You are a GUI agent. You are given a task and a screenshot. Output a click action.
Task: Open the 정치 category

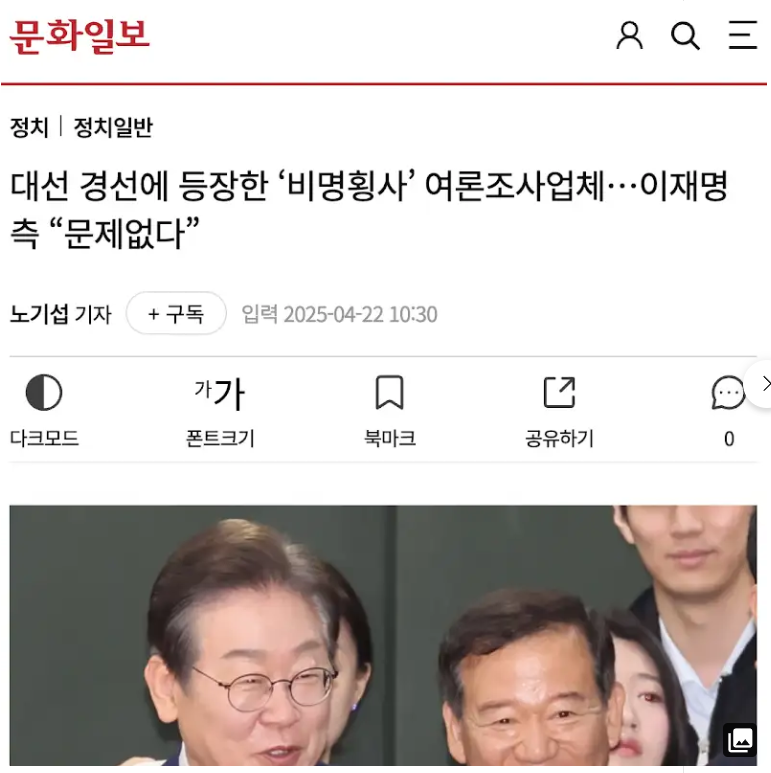click(x=29, y=127)
